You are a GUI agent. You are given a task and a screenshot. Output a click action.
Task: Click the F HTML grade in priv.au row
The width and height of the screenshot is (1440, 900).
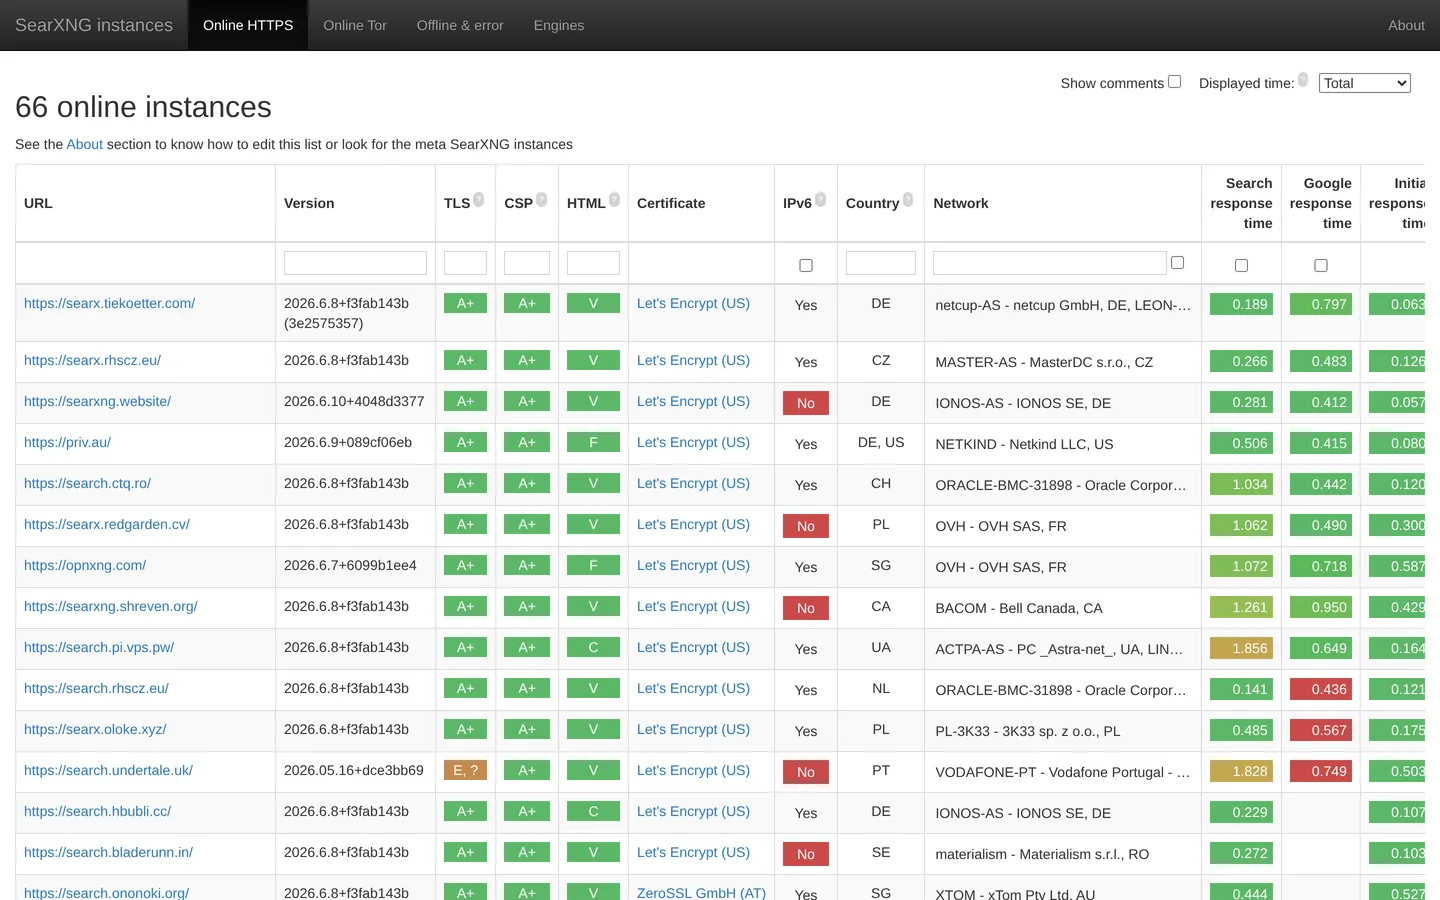pos(593,442)
